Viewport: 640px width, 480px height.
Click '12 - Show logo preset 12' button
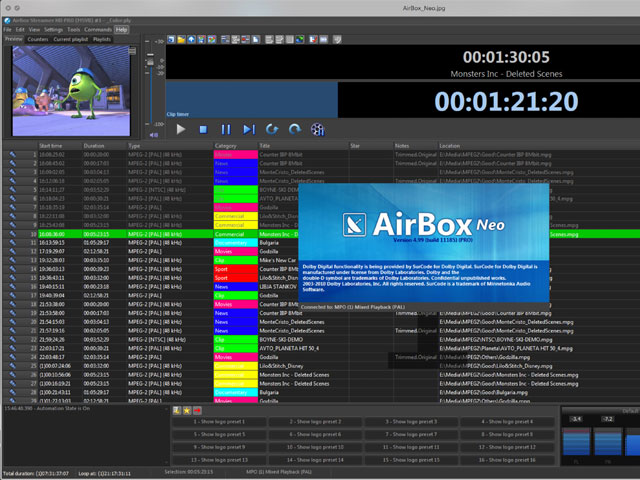[507, 447]
